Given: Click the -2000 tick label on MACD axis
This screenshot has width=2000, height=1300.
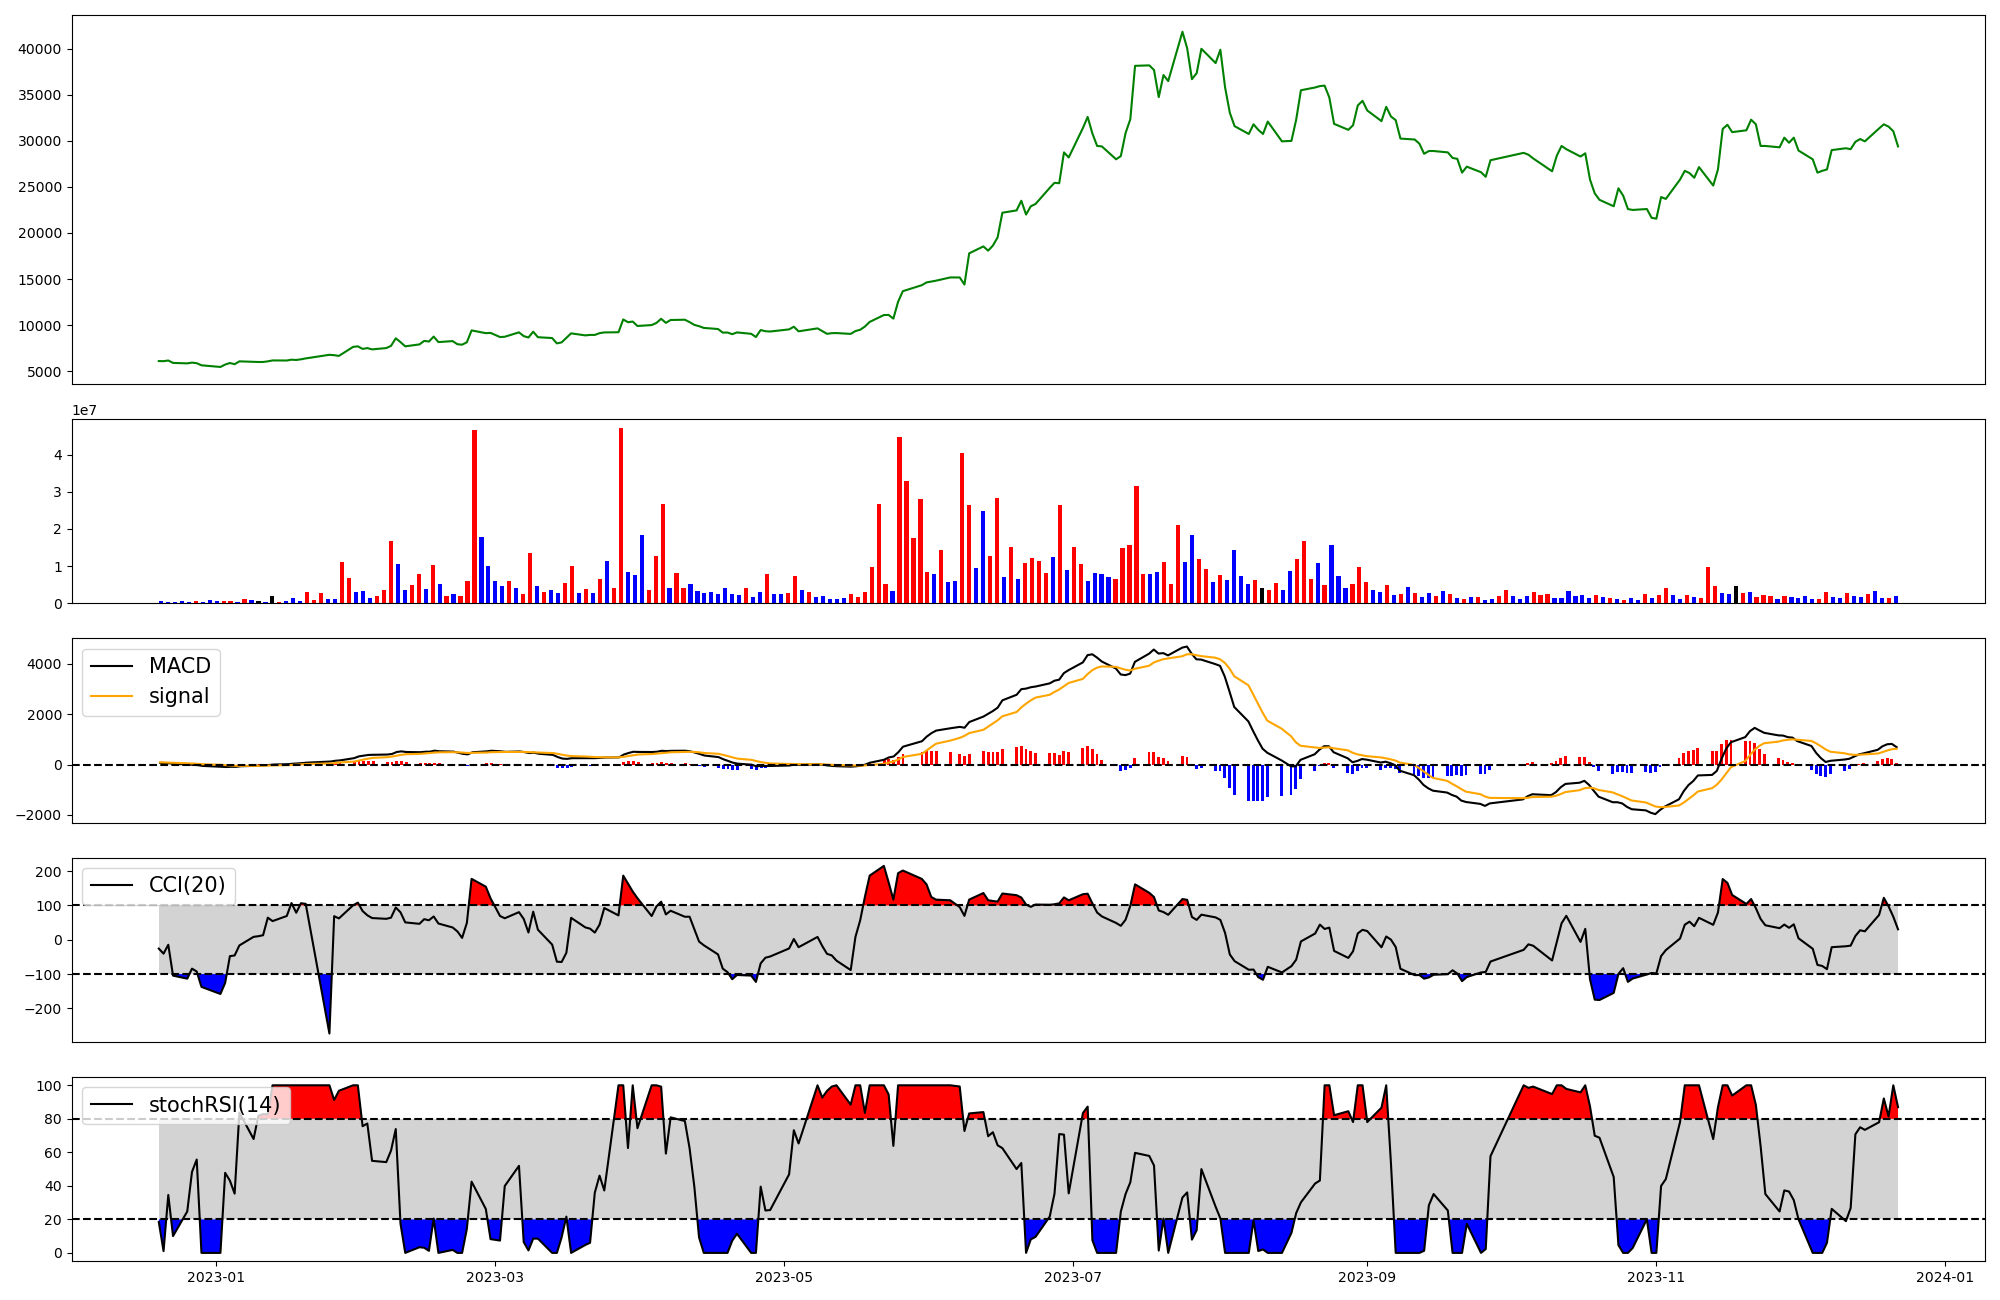Looking at the screenshot, I should pos(38,815).
